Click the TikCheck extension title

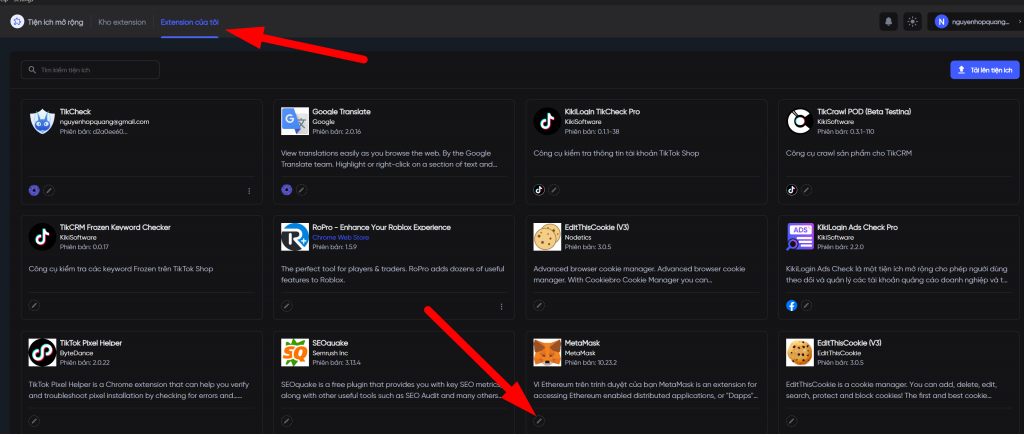[x=74, y=112]
